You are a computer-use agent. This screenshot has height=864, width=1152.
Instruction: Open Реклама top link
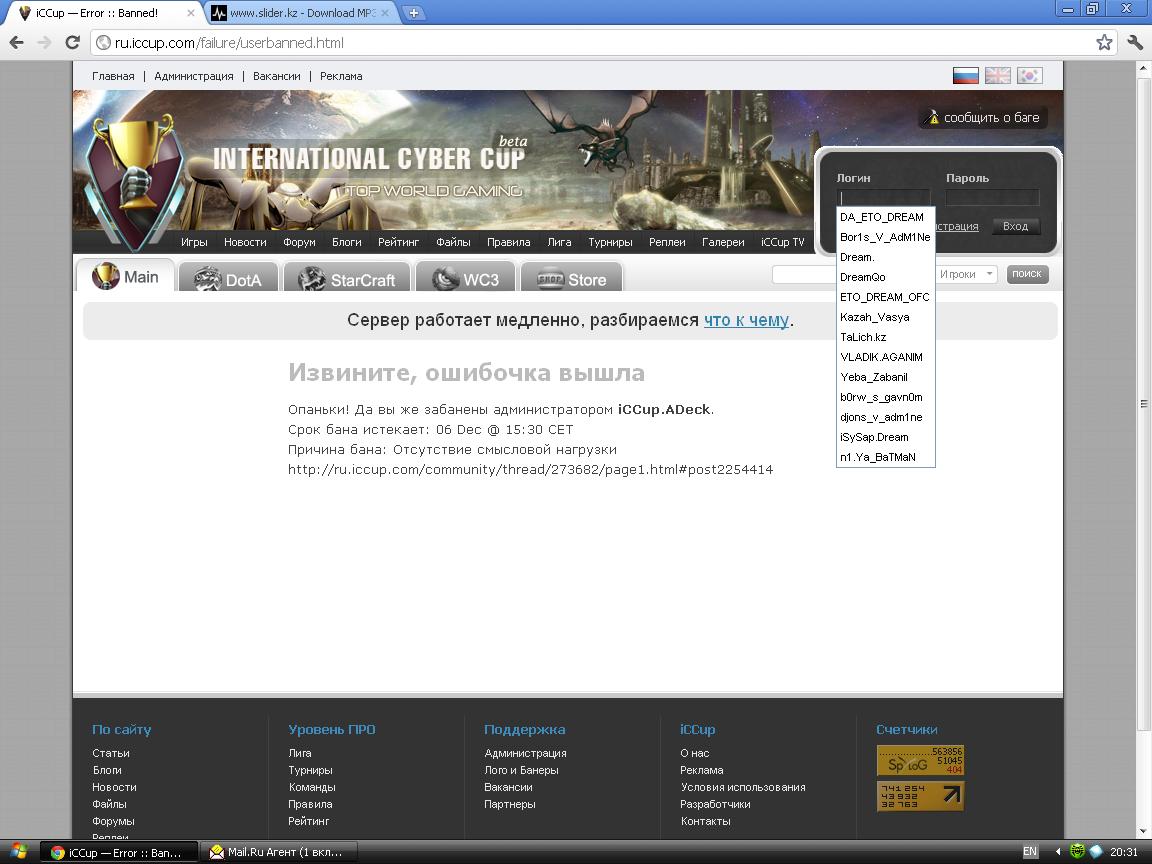[341, 76]
